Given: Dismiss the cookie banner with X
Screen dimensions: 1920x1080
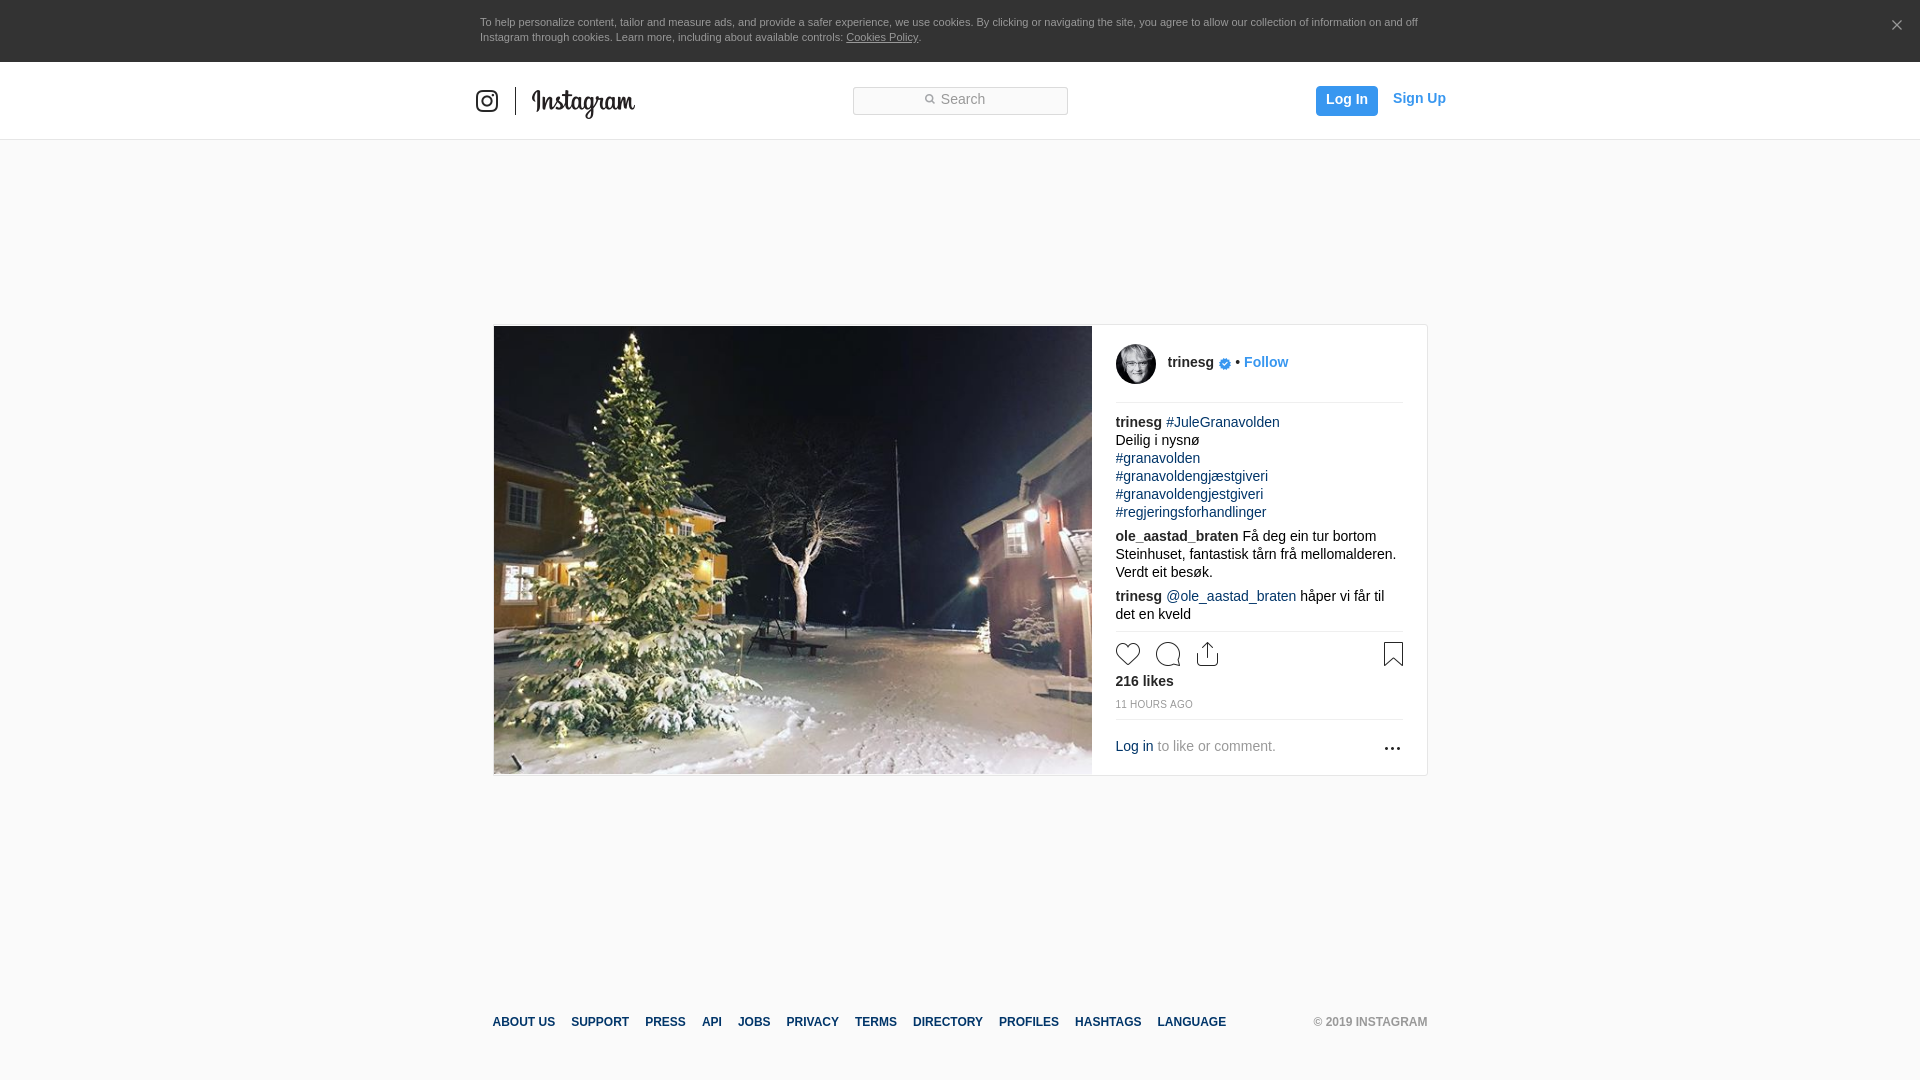Looking at the screenshot, I should coord(1896,26).
